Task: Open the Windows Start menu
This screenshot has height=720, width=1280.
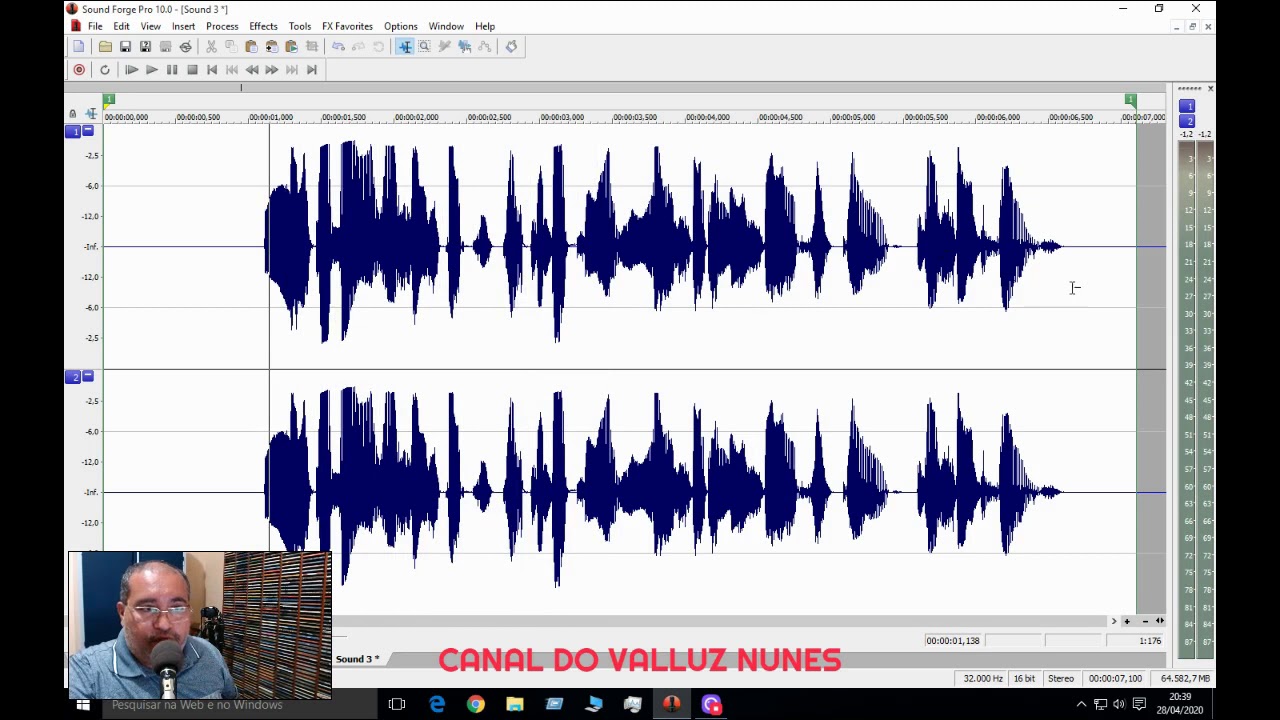Action: tap(84, 705)
